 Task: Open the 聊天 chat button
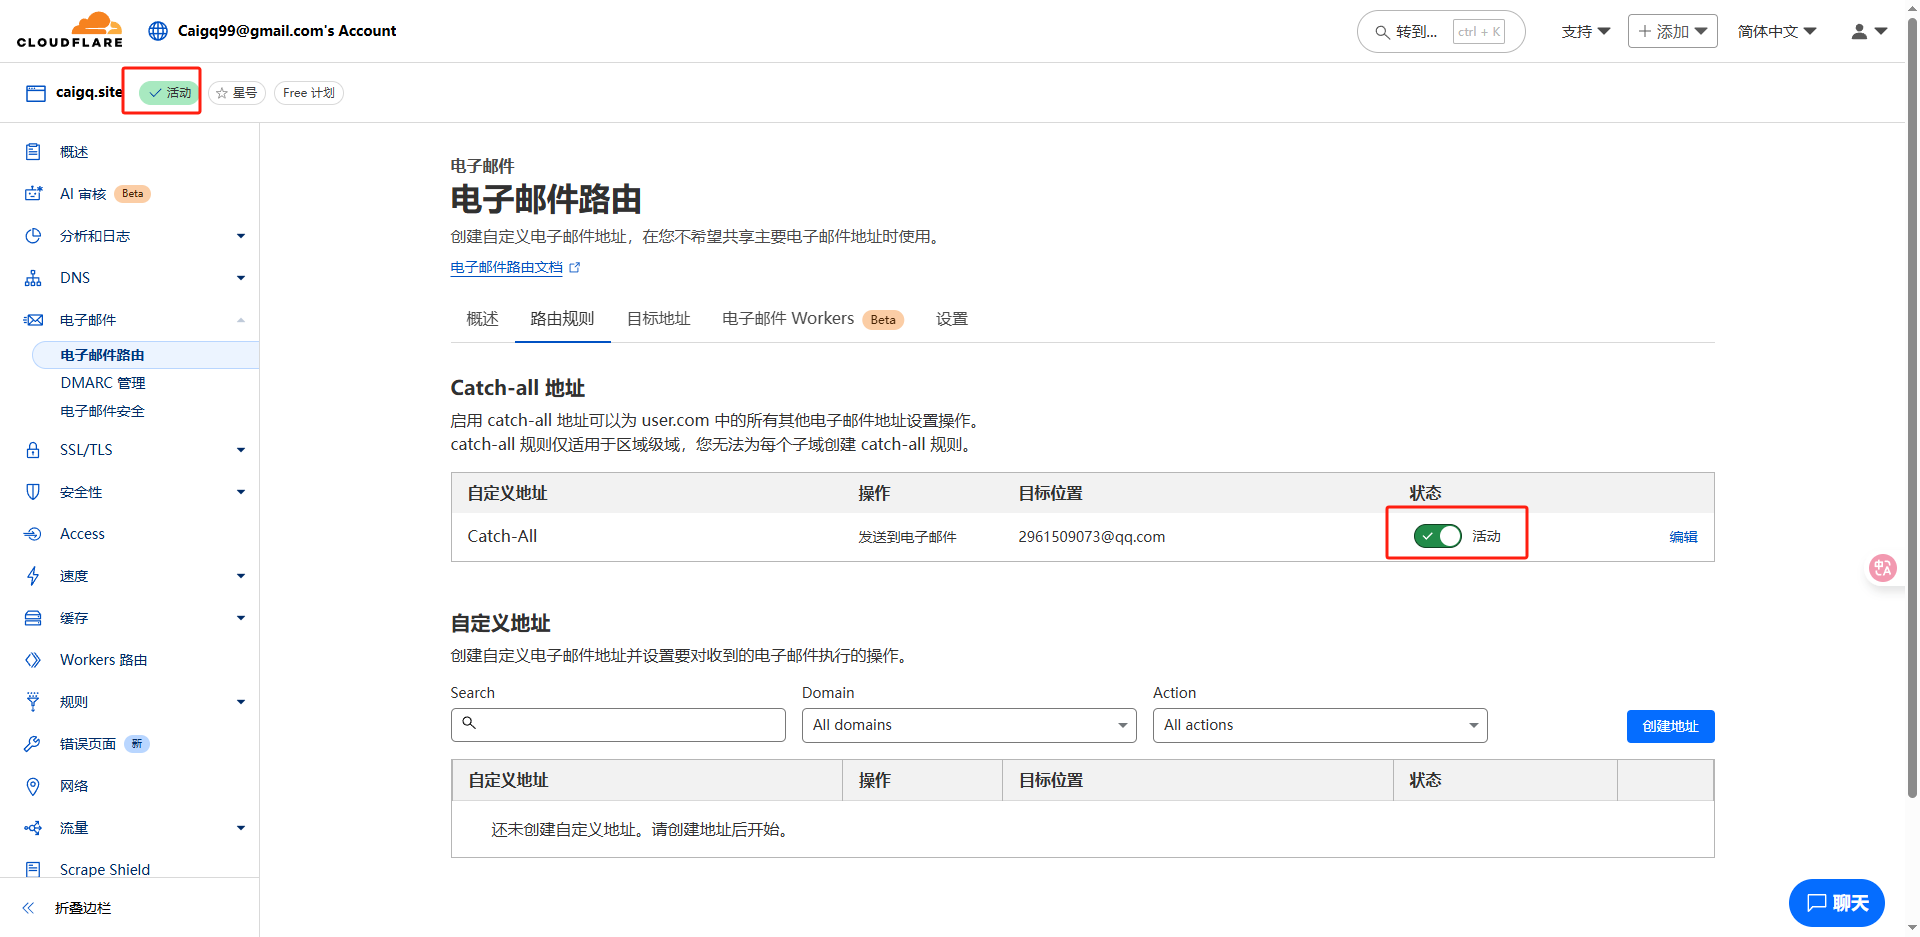(1836, 903)
